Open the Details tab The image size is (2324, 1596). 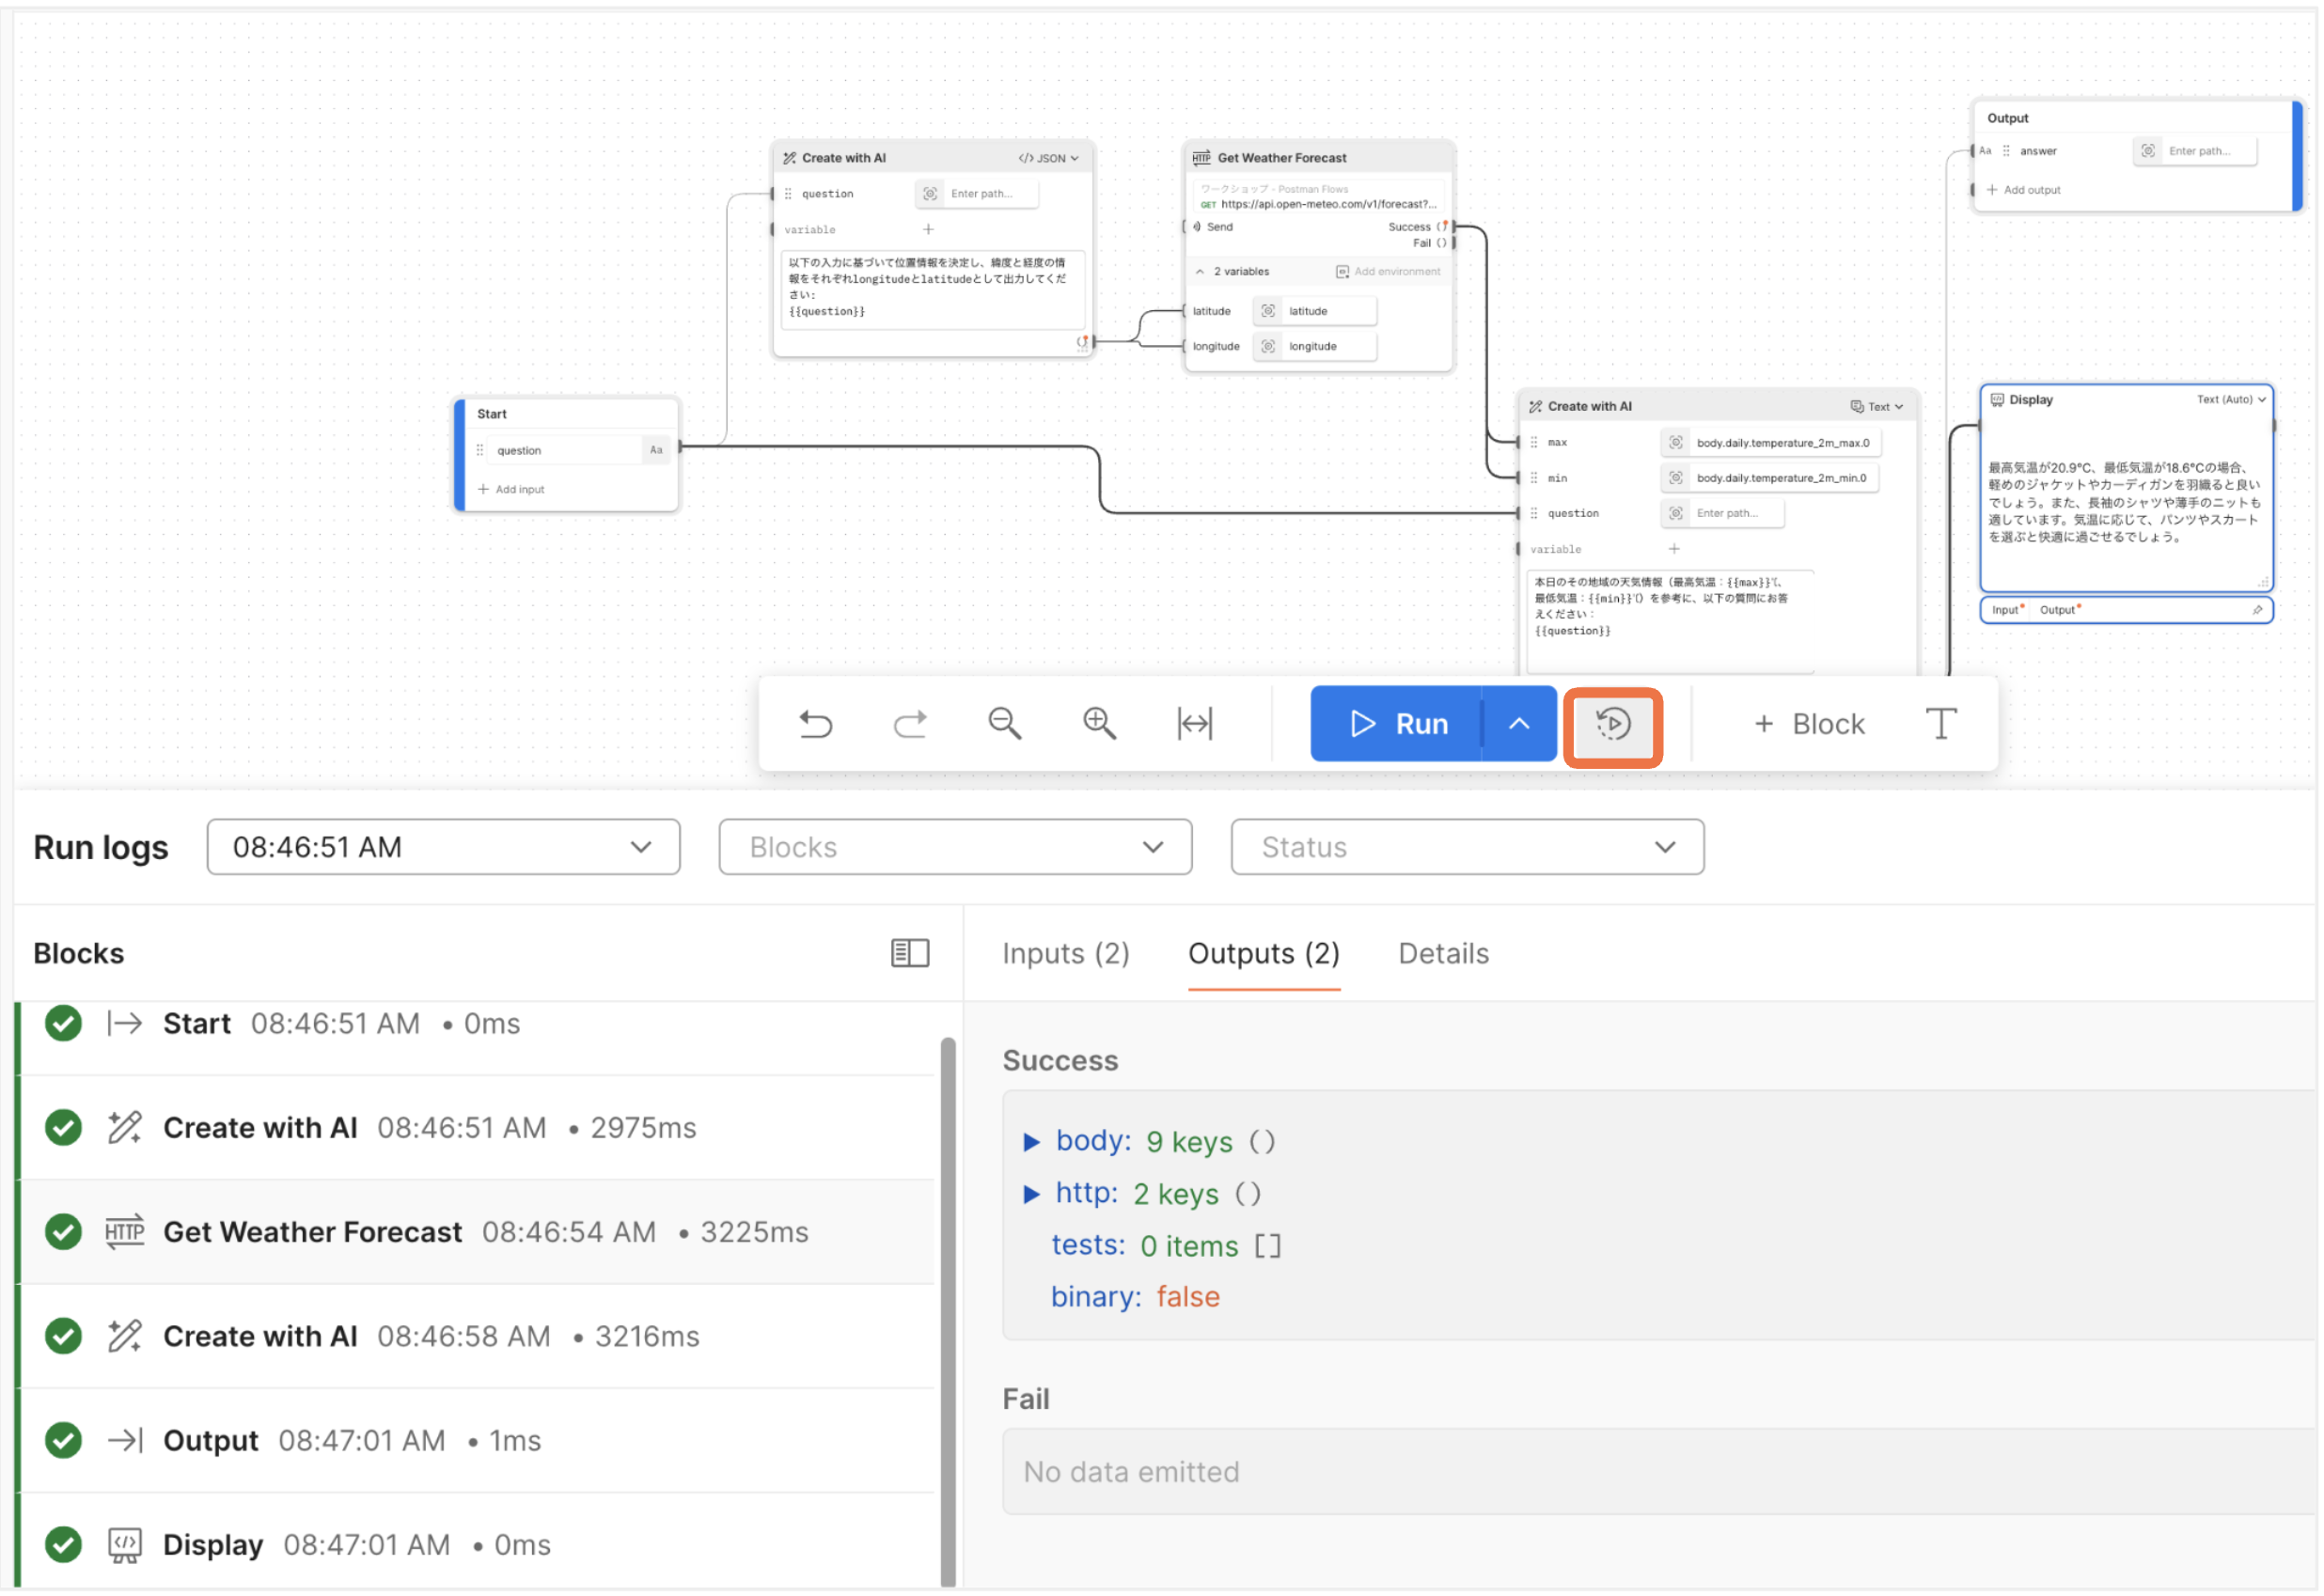(1442, 953)
